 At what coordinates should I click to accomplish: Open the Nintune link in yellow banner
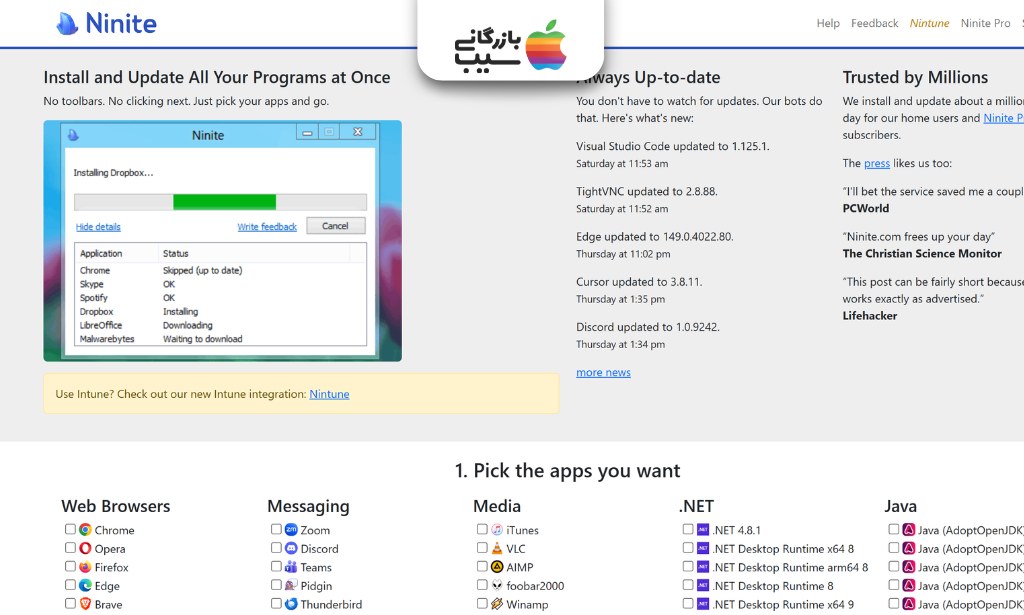(x=329, y=394)
